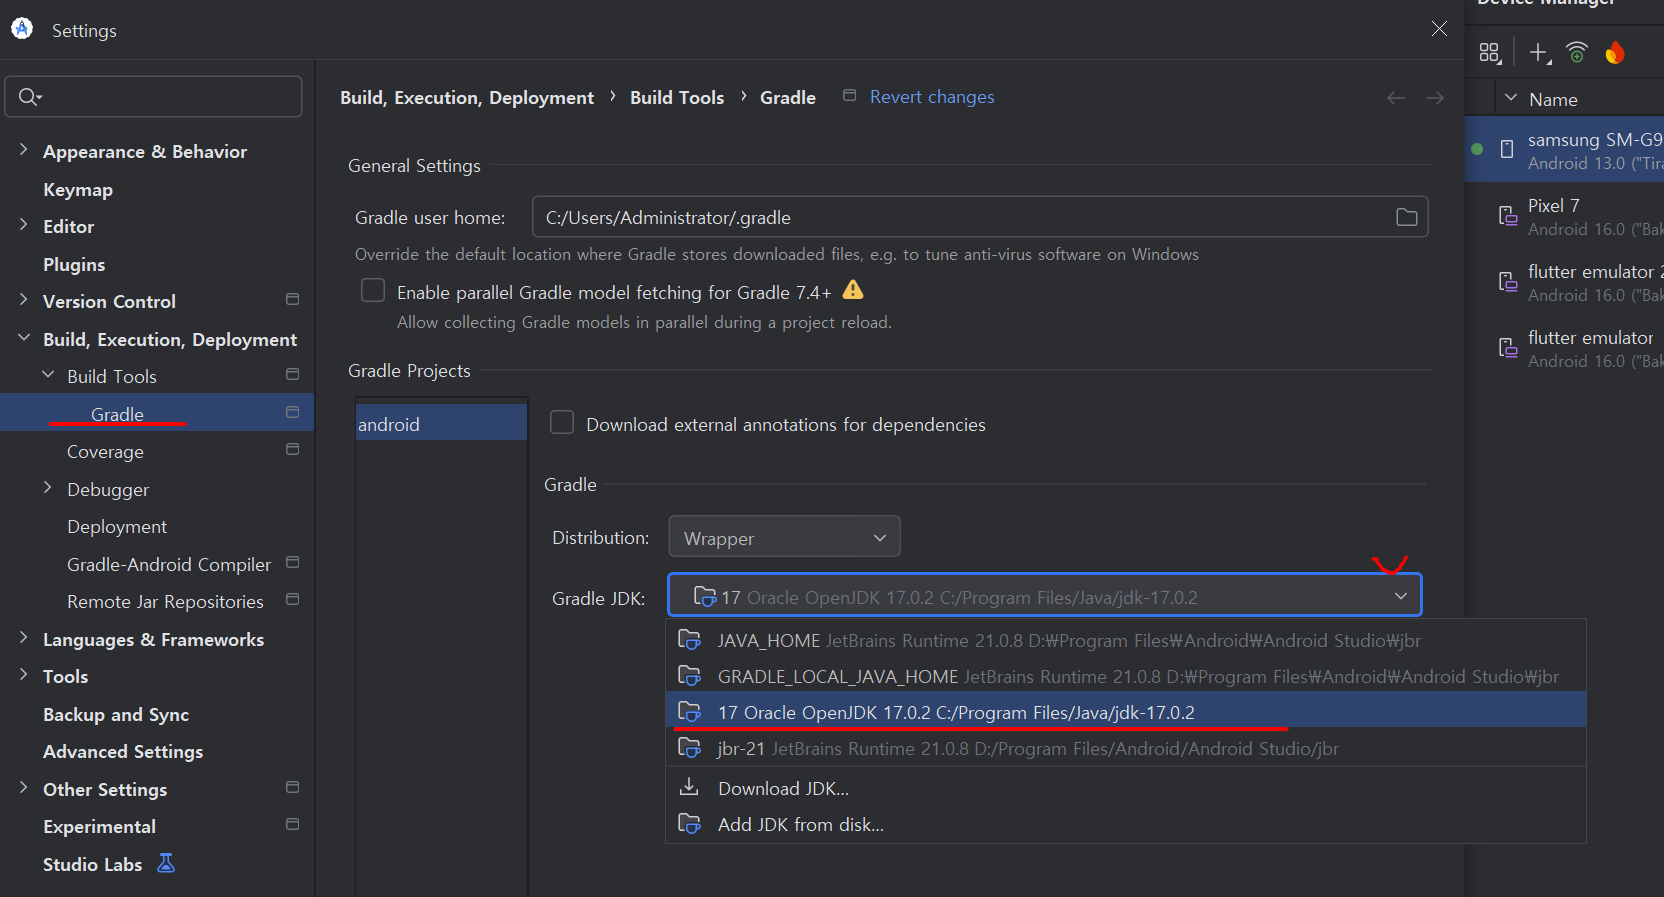
Task: Expand Other Settings section
Action: click(24, 787)
